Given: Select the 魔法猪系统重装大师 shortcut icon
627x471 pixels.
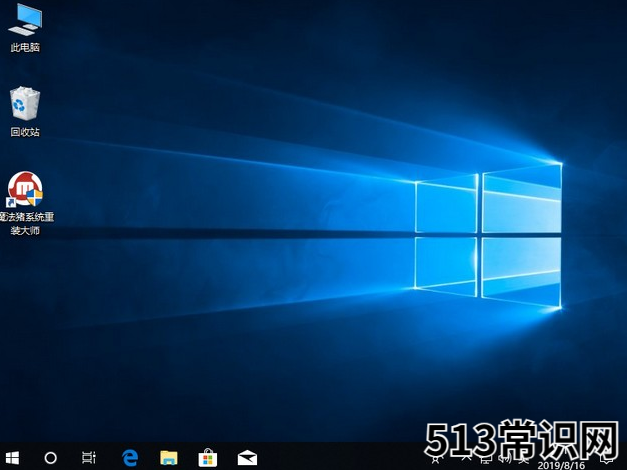Looking at the screenshot, I should point(26,203).
